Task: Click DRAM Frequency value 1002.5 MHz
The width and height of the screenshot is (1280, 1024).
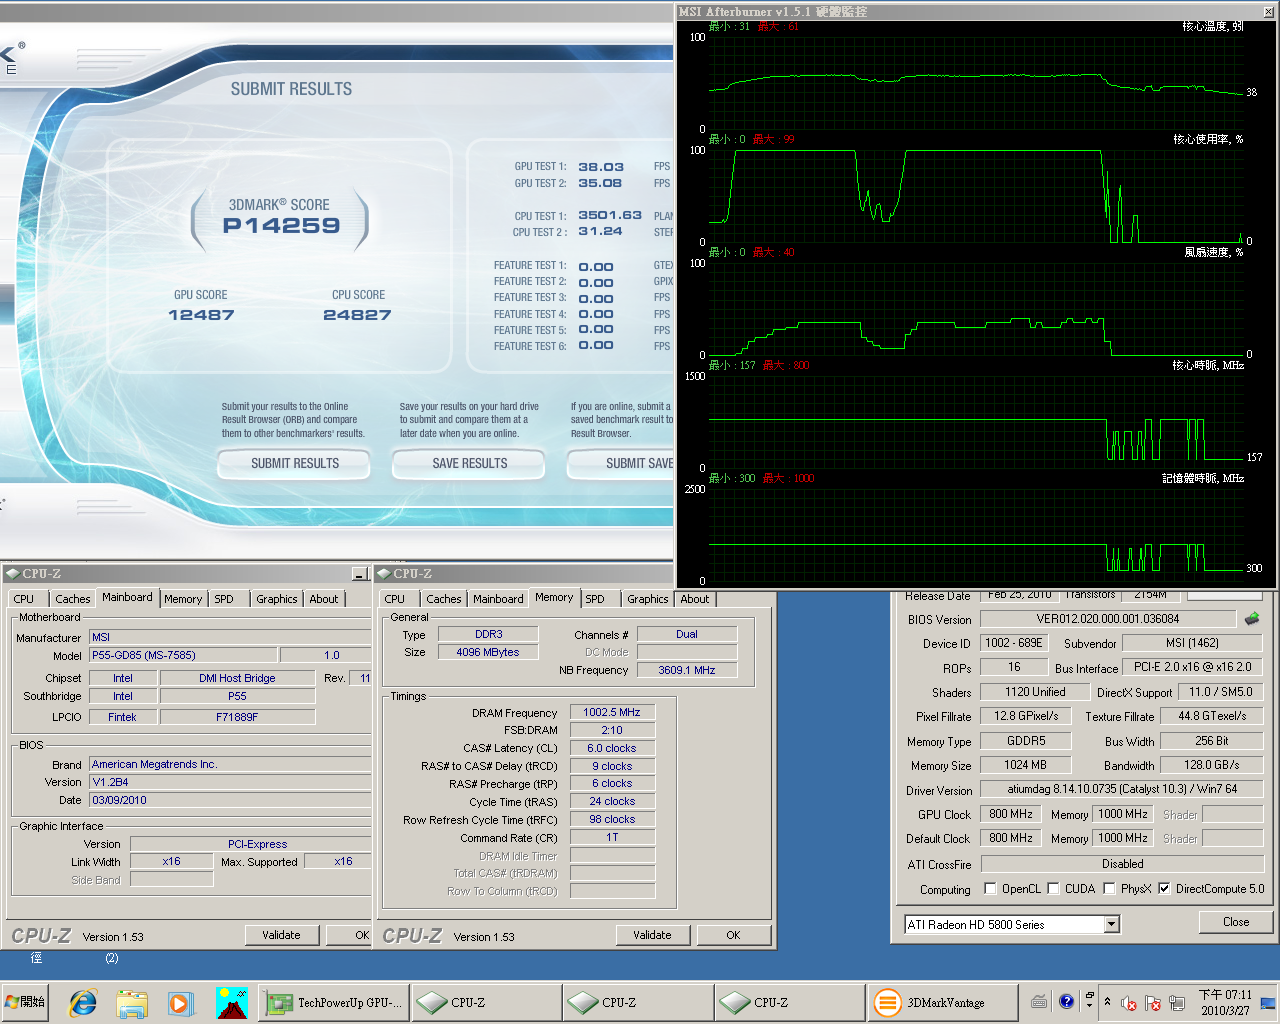Action: coord(612,712)
